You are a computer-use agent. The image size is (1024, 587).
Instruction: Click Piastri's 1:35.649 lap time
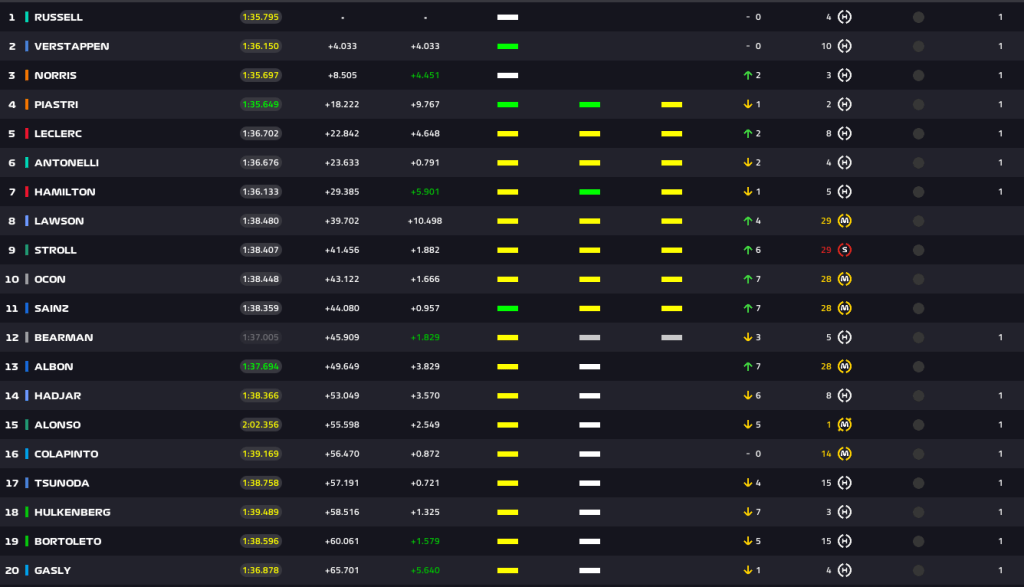[x=261, y=104]
